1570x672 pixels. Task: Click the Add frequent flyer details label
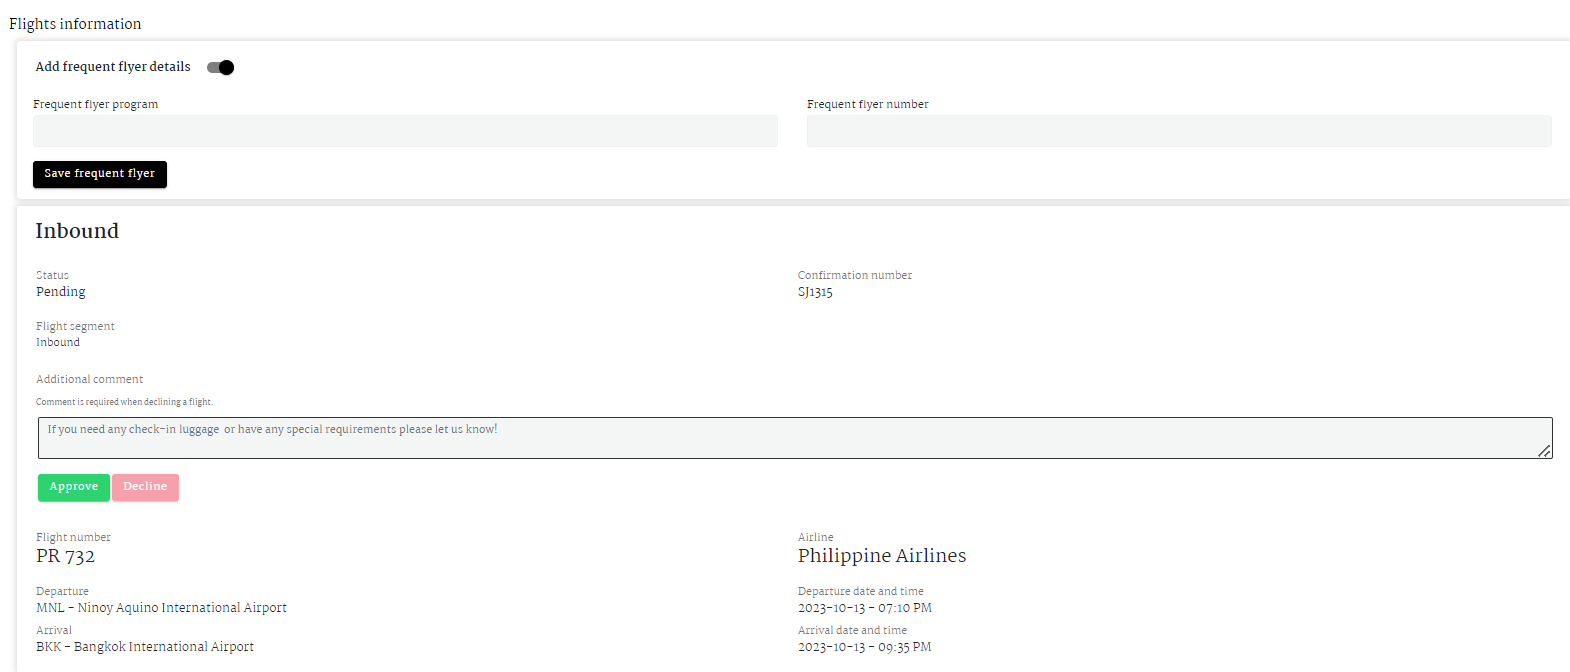tap(113, 67)
